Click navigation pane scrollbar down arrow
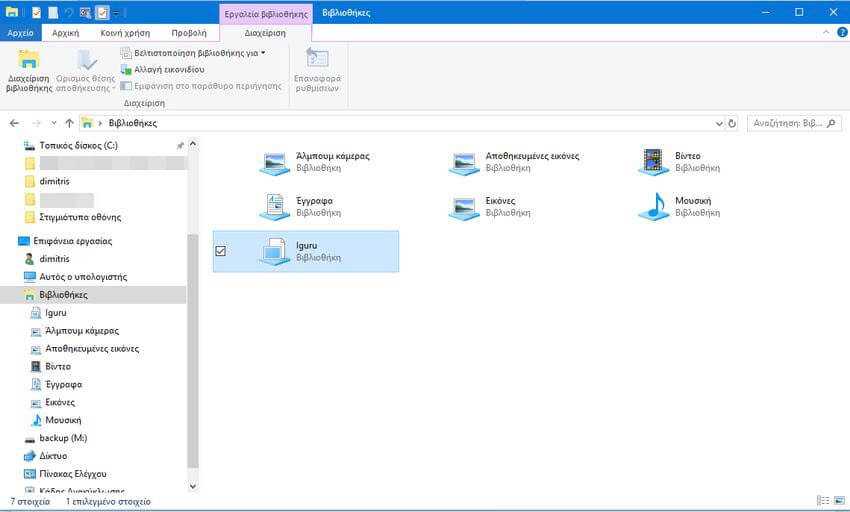This screenshot has height=512, width=850. tap(192, 486)
